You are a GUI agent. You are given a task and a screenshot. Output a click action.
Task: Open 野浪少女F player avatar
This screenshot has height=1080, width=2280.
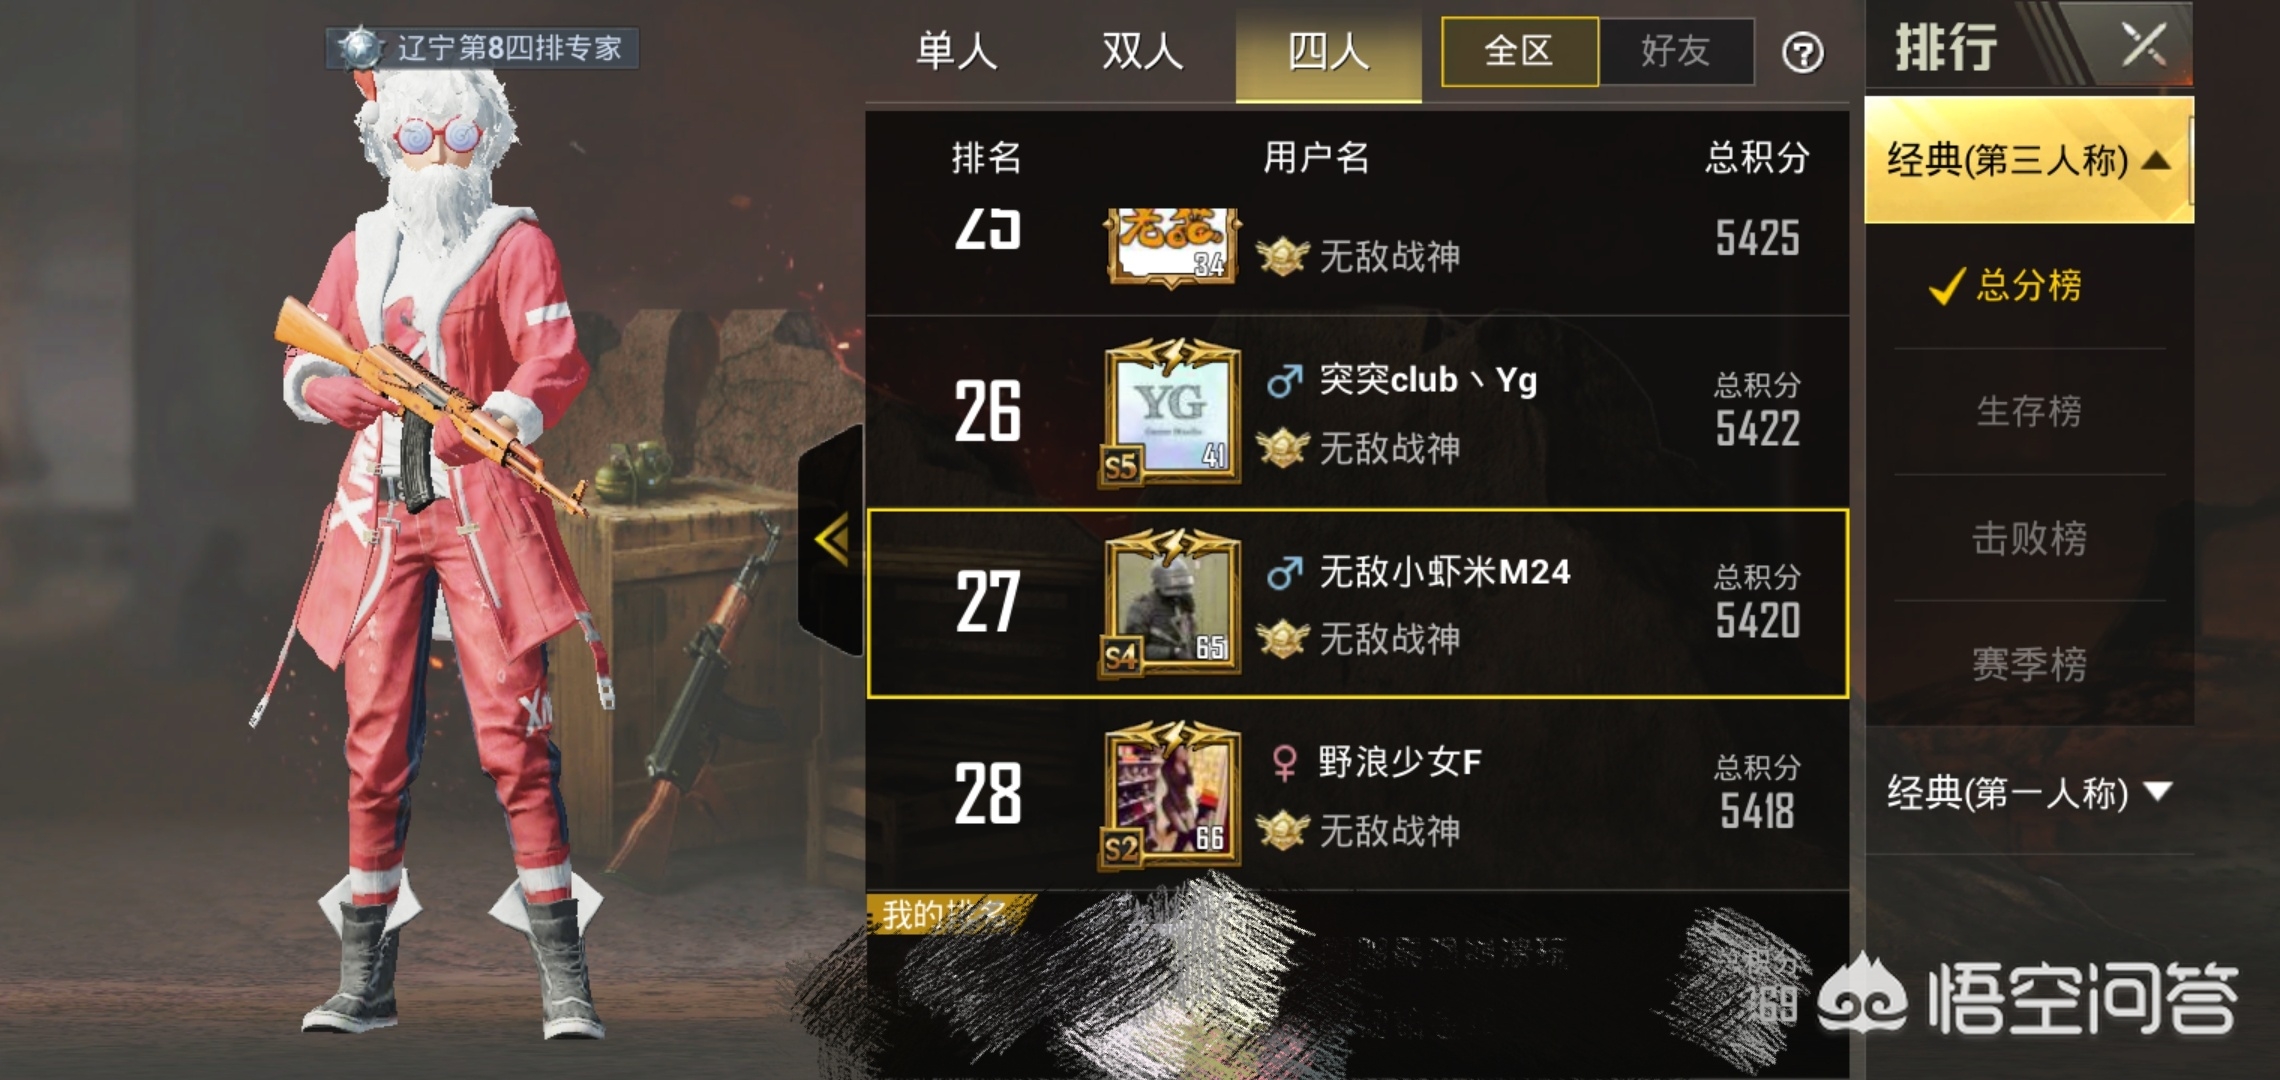point(1172,794)
